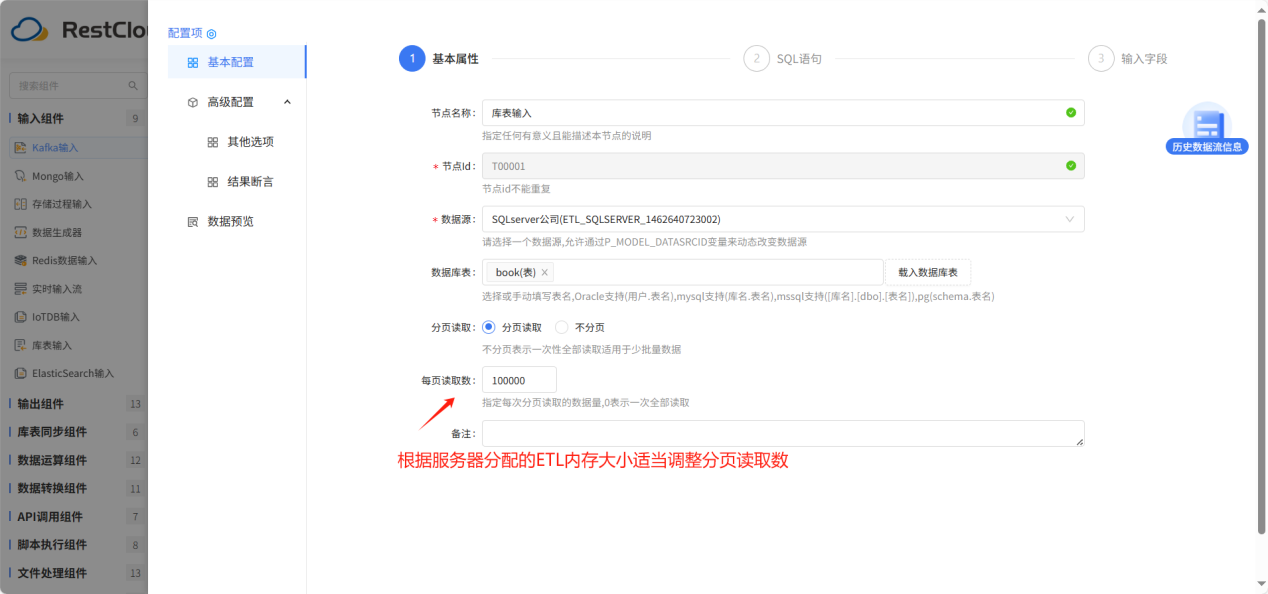Open the 数据源 dropdown
The height and width of the screenshot is (594, 1268).
tap(783, 219)
